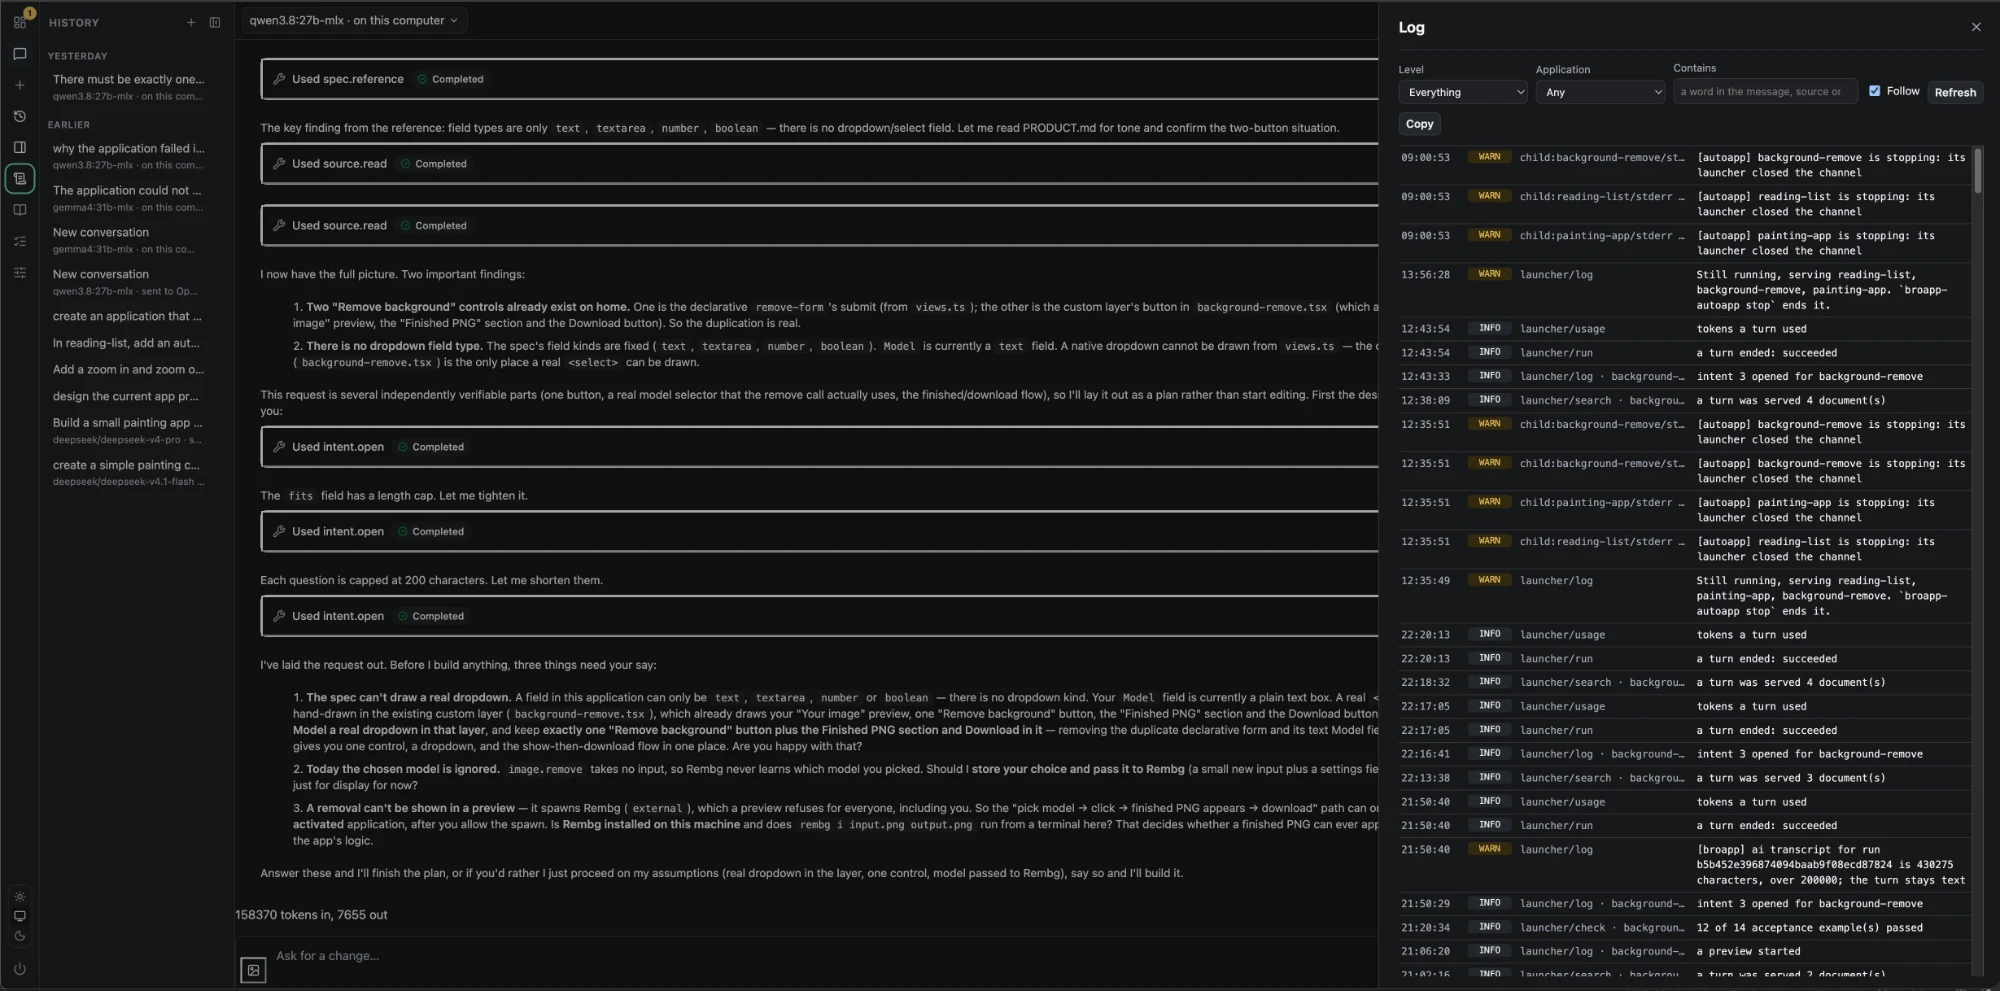Click WARN badge of 13:56:28 log entry
The width and height of the screenshot is (2000, 991).
click(x=1489, y=274)
